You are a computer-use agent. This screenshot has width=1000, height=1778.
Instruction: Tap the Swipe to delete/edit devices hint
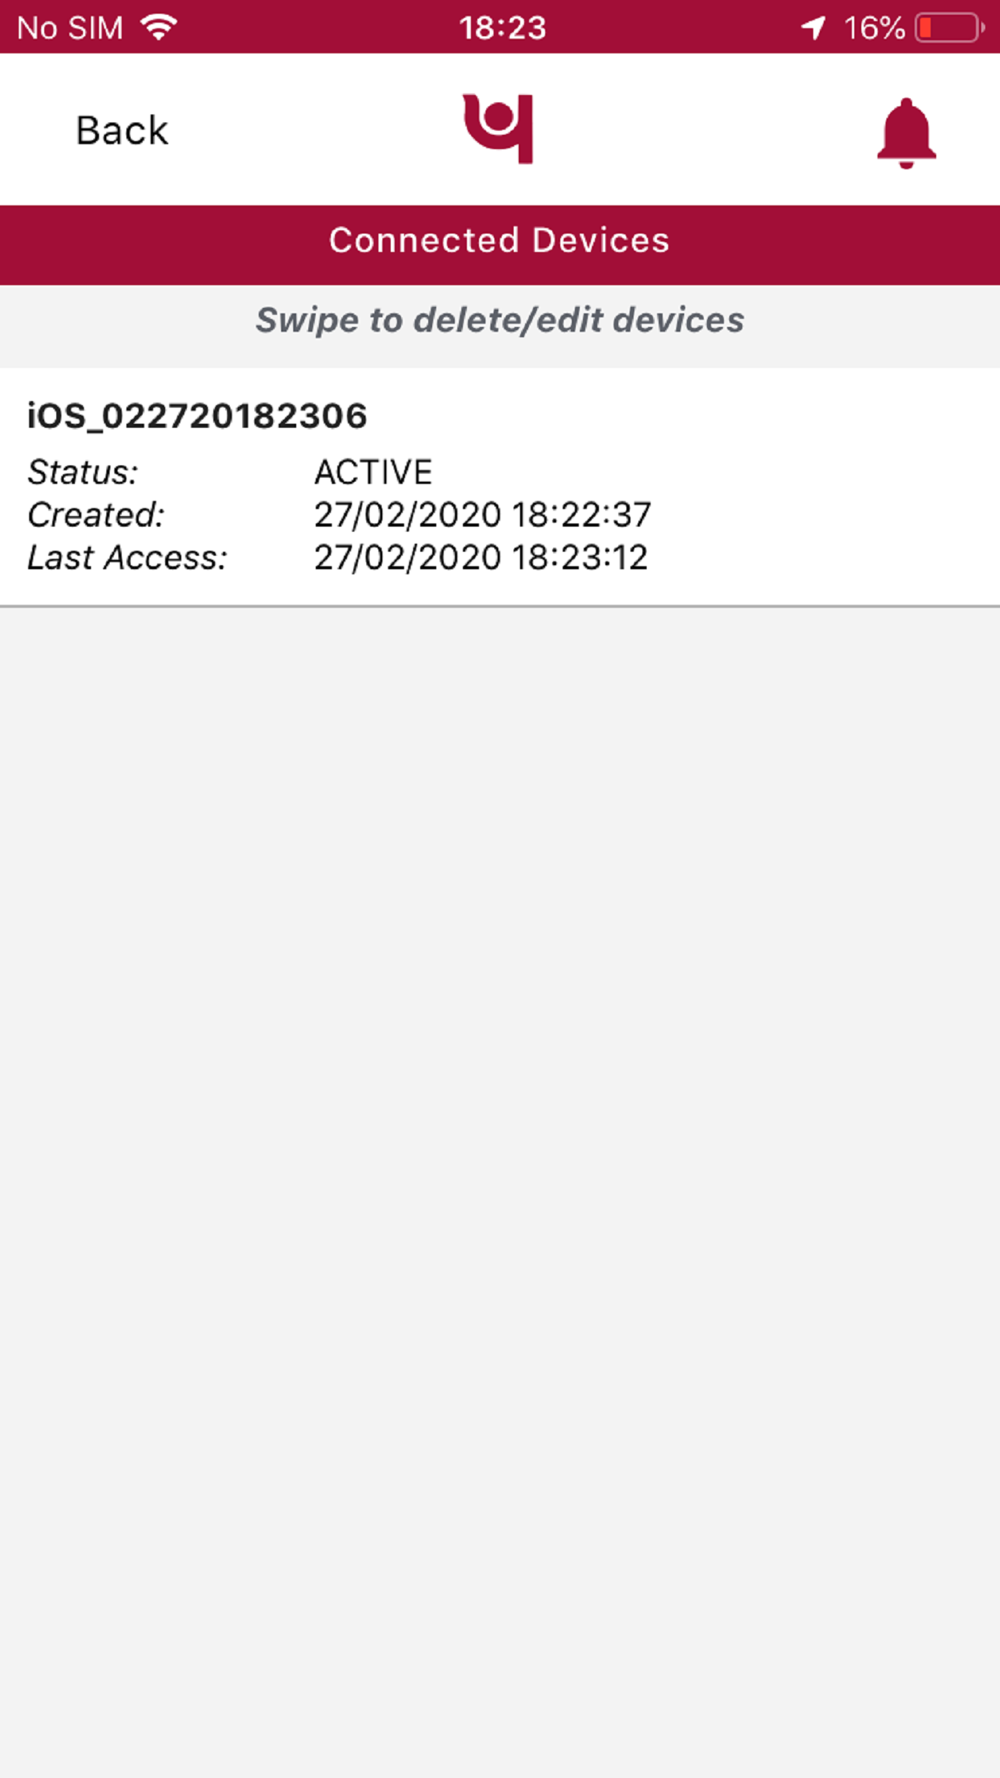tap(500, 320)
